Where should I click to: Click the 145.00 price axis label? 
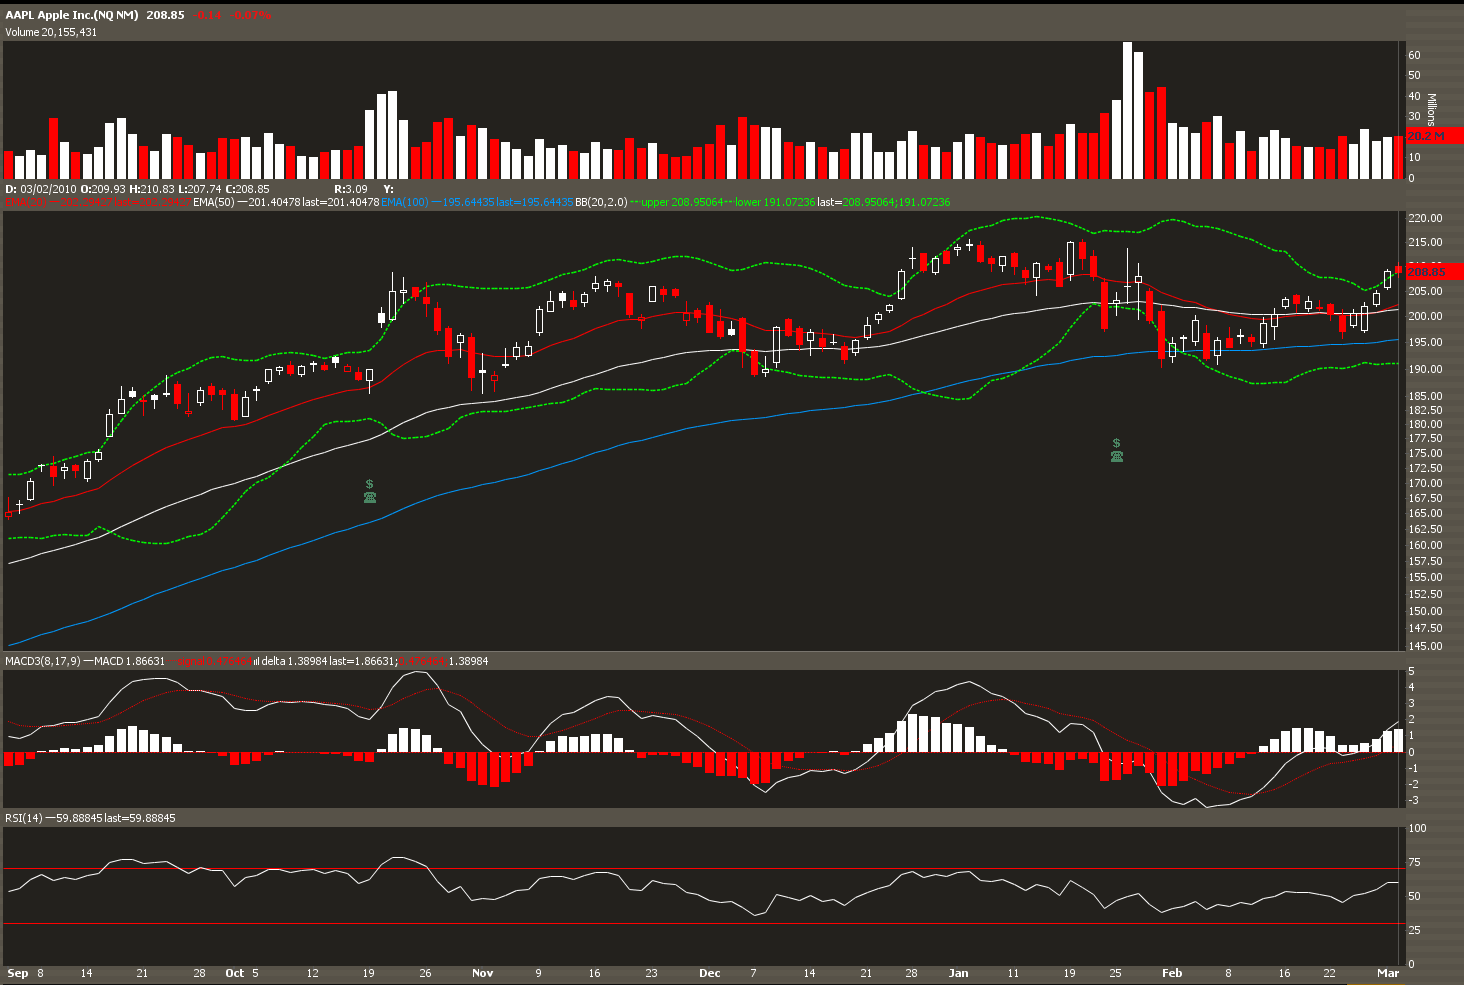(1425, 646)
